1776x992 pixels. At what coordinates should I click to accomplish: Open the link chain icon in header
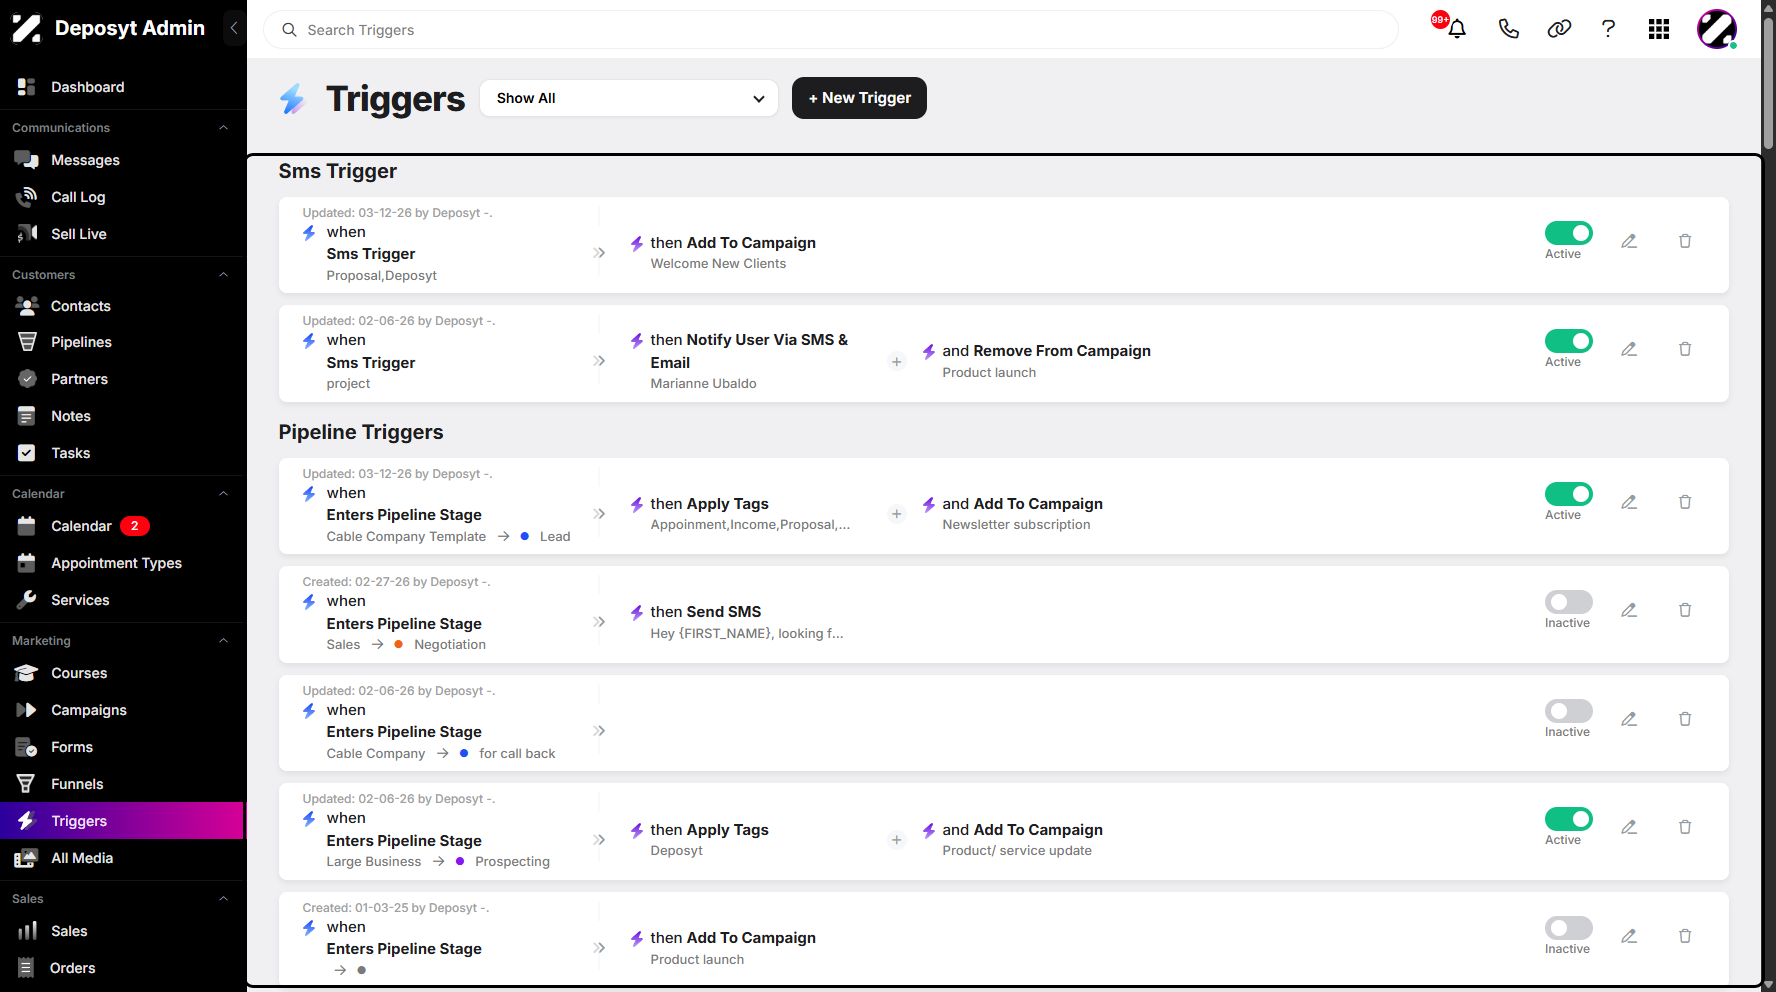1559,29
